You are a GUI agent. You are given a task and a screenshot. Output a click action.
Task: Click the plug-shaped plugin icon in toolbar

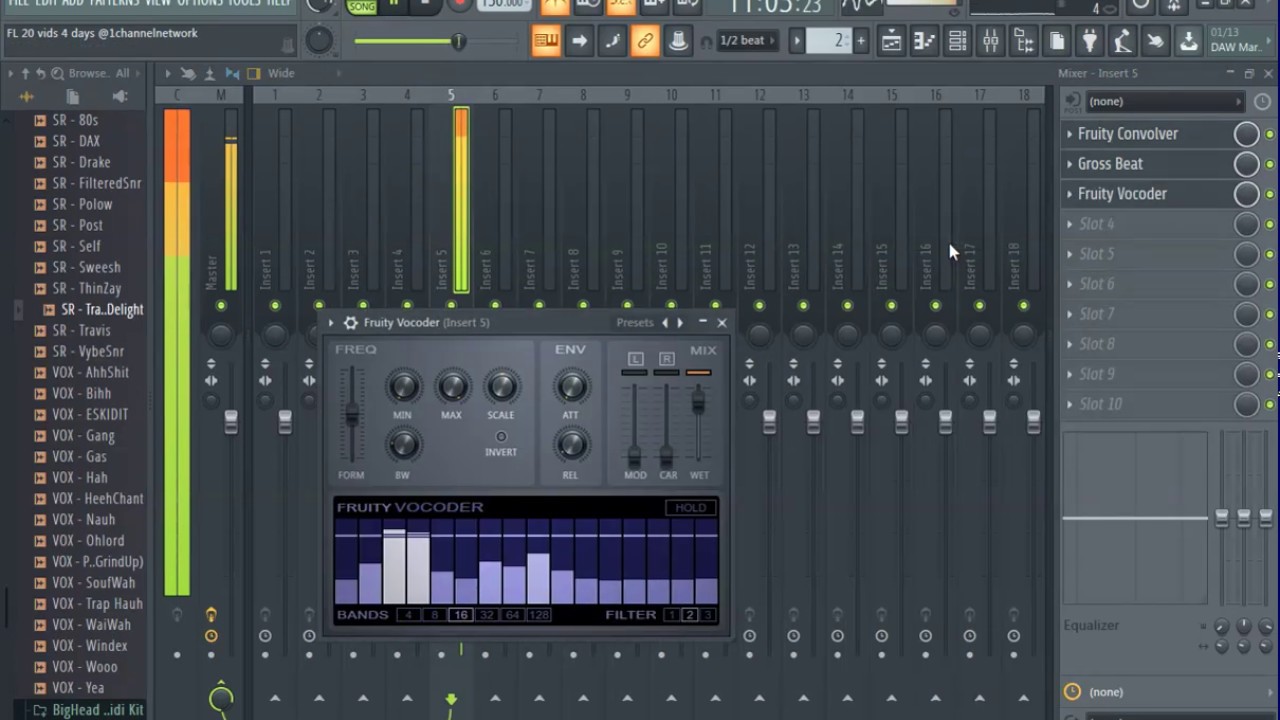[x=1090, y=41]
